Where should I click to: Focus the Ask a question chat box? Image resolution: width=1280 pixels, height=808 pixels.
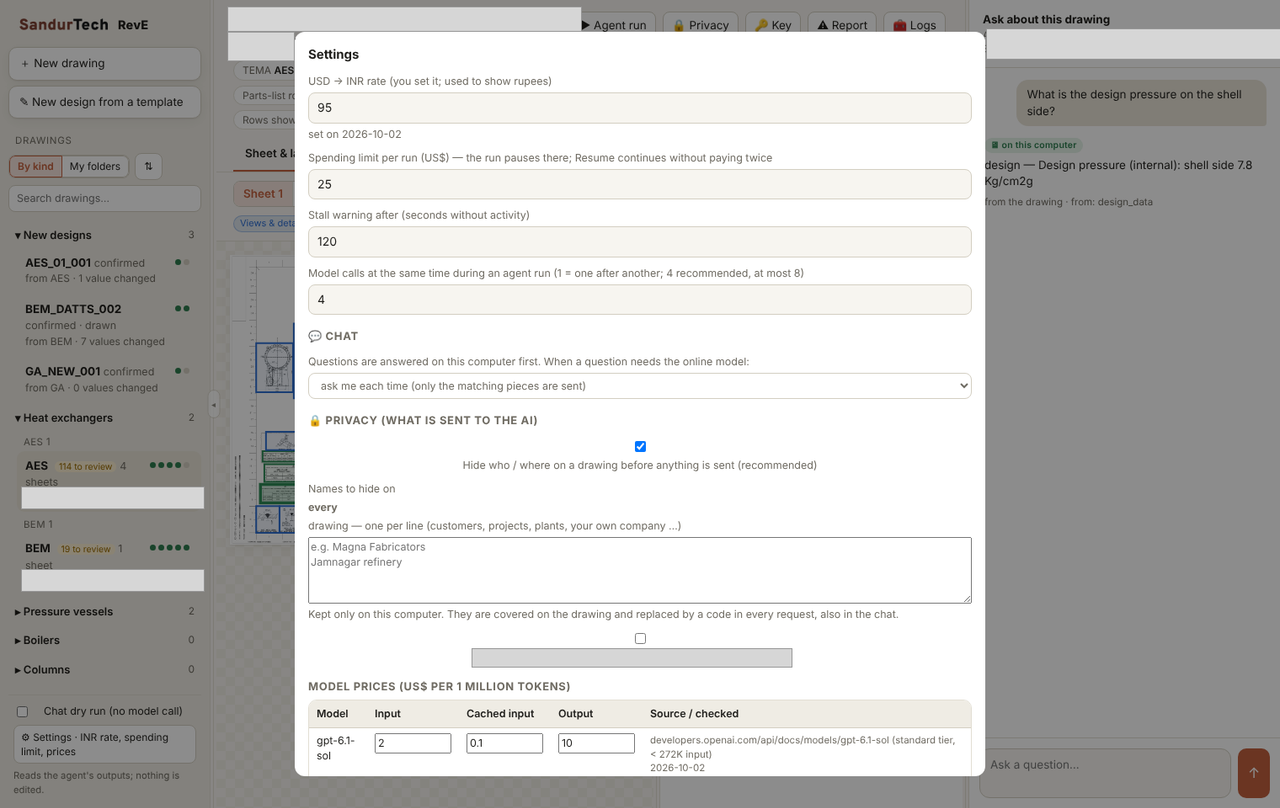pos(1105,773)
